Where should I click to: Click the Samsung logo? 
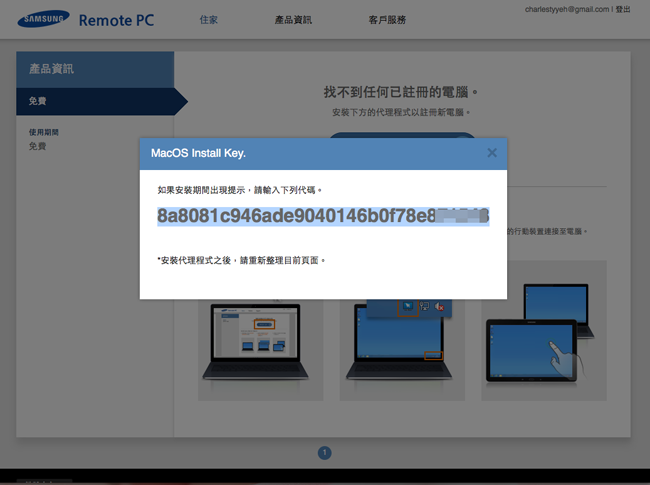pyautogui.click(x=43, y=19)
